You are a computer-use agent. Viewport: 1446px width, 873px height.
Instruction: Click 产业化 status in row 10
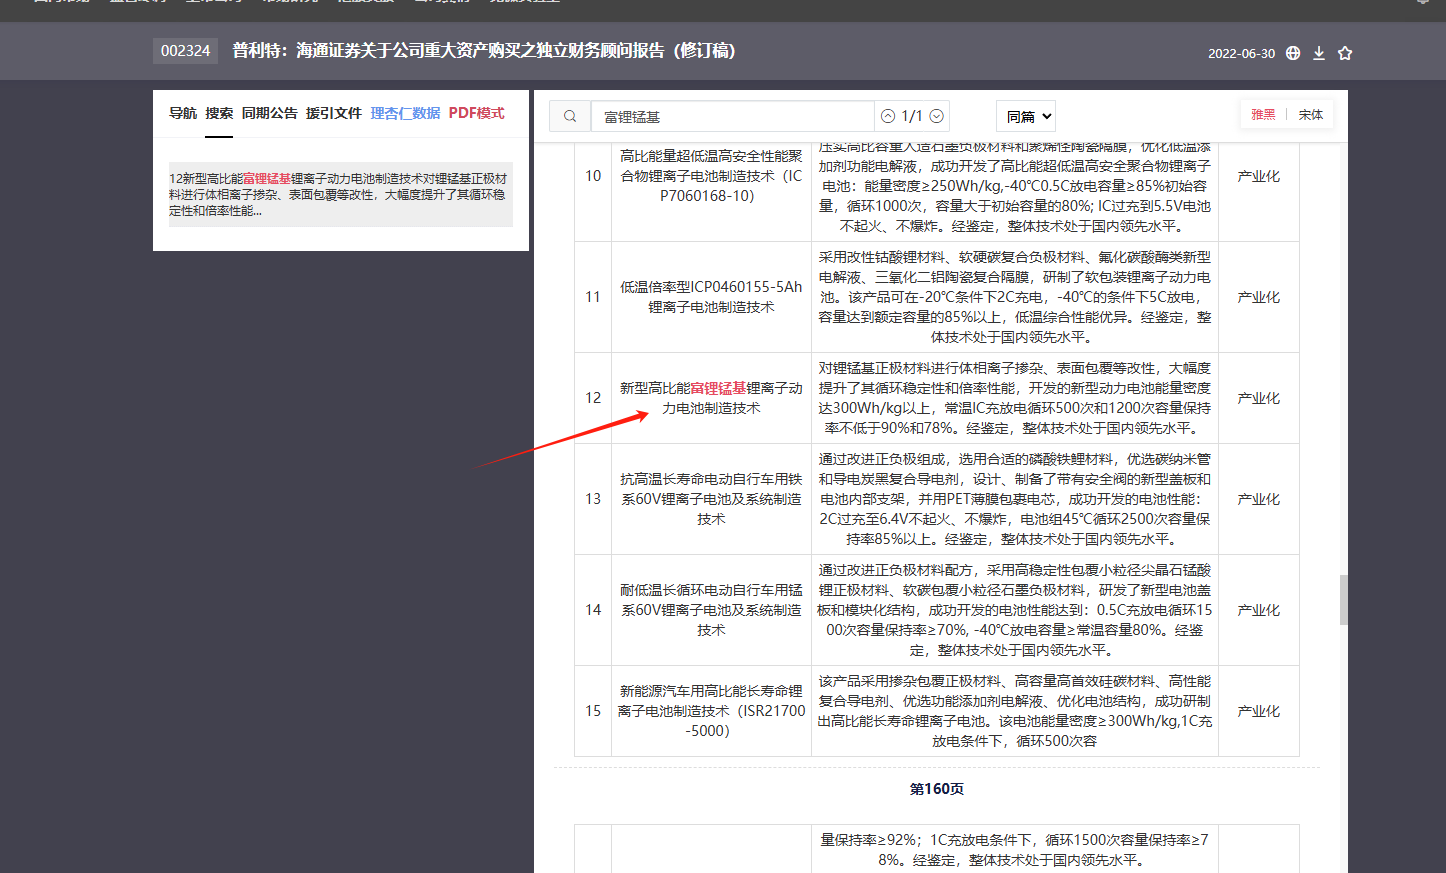(1258, 176)
